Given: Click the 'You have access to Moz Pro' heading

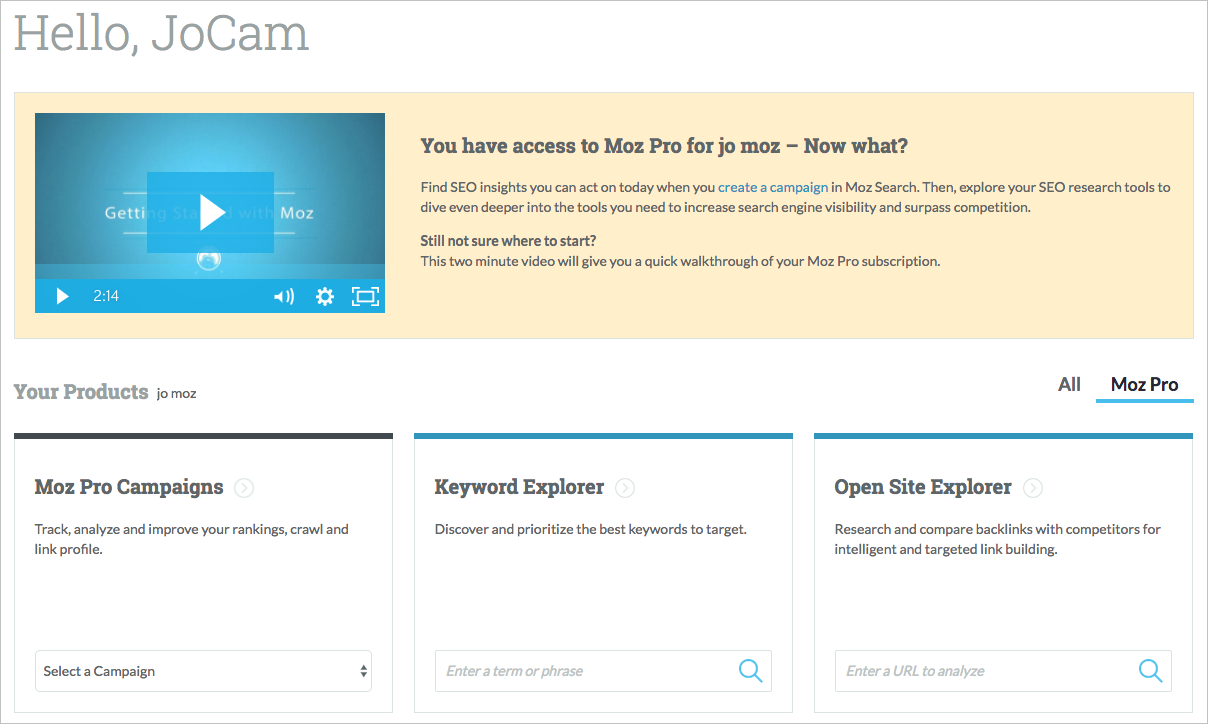Looking at the screenshot, I should pyautogui.click(x=664, y=146).
